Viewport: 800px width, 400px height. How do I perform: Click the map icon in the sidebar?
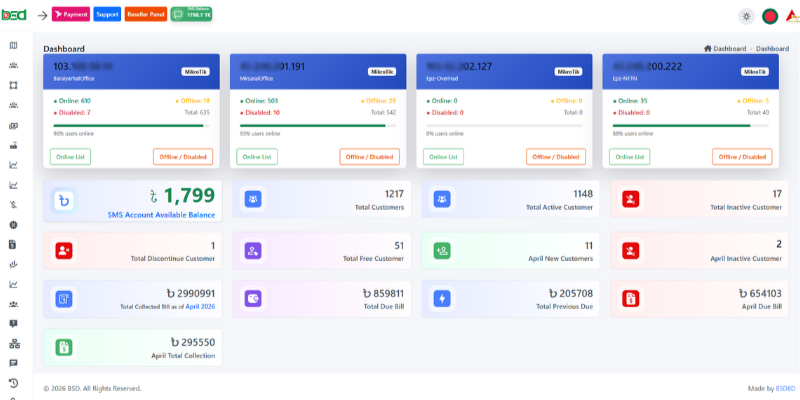pos(13,46)
